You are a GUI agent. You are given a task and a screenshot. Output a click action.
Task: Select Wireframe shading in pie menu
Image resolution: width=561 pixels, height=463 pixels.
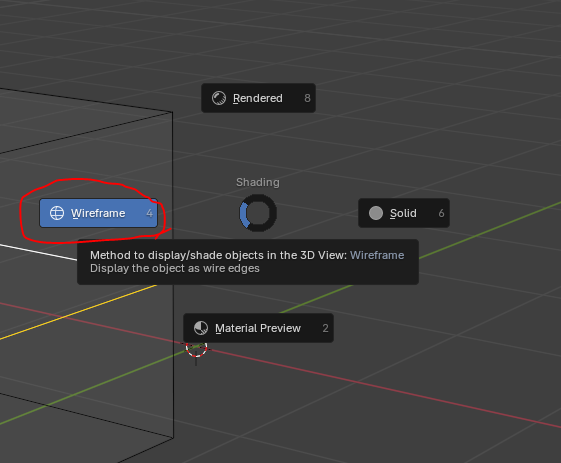coord(98,213)
